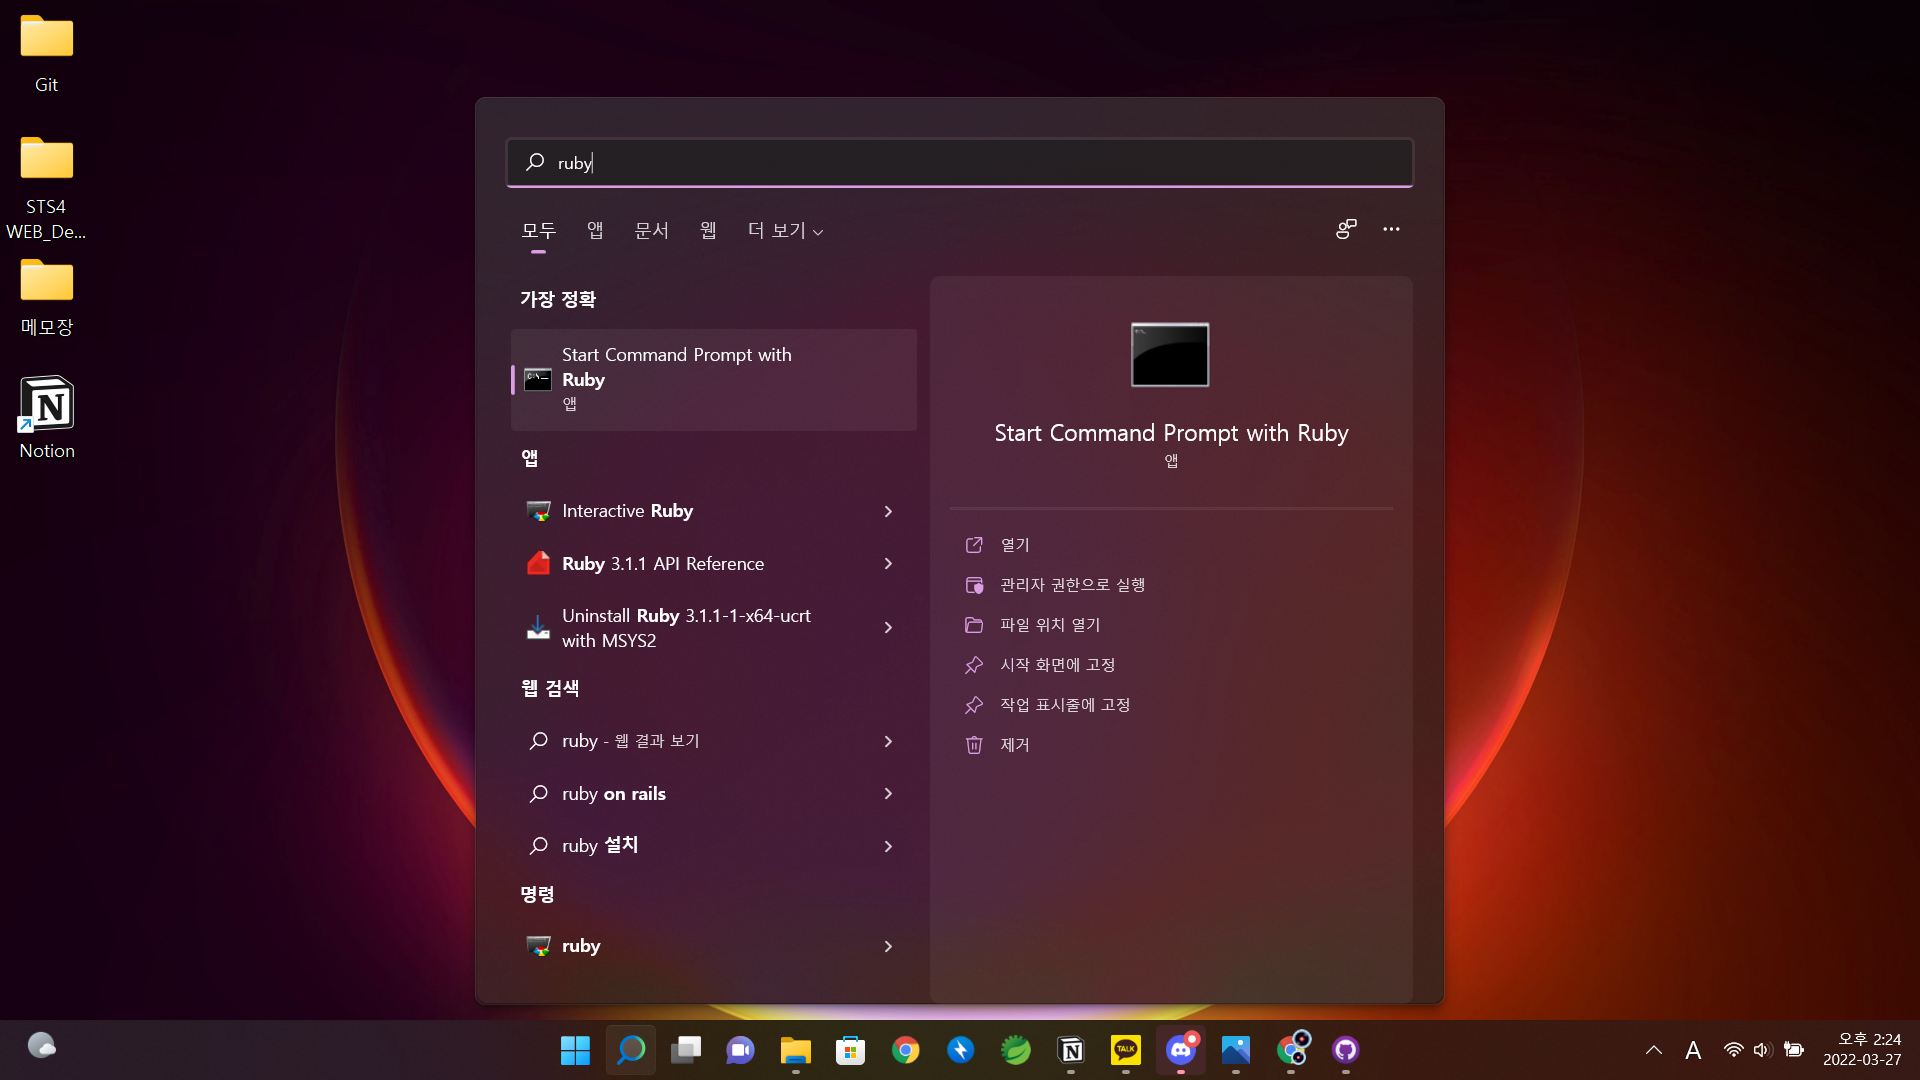The image size is (1920, 1080).
Task: Expand the ruby on rails suggestion arrow
Action: [x=888, y=794]
